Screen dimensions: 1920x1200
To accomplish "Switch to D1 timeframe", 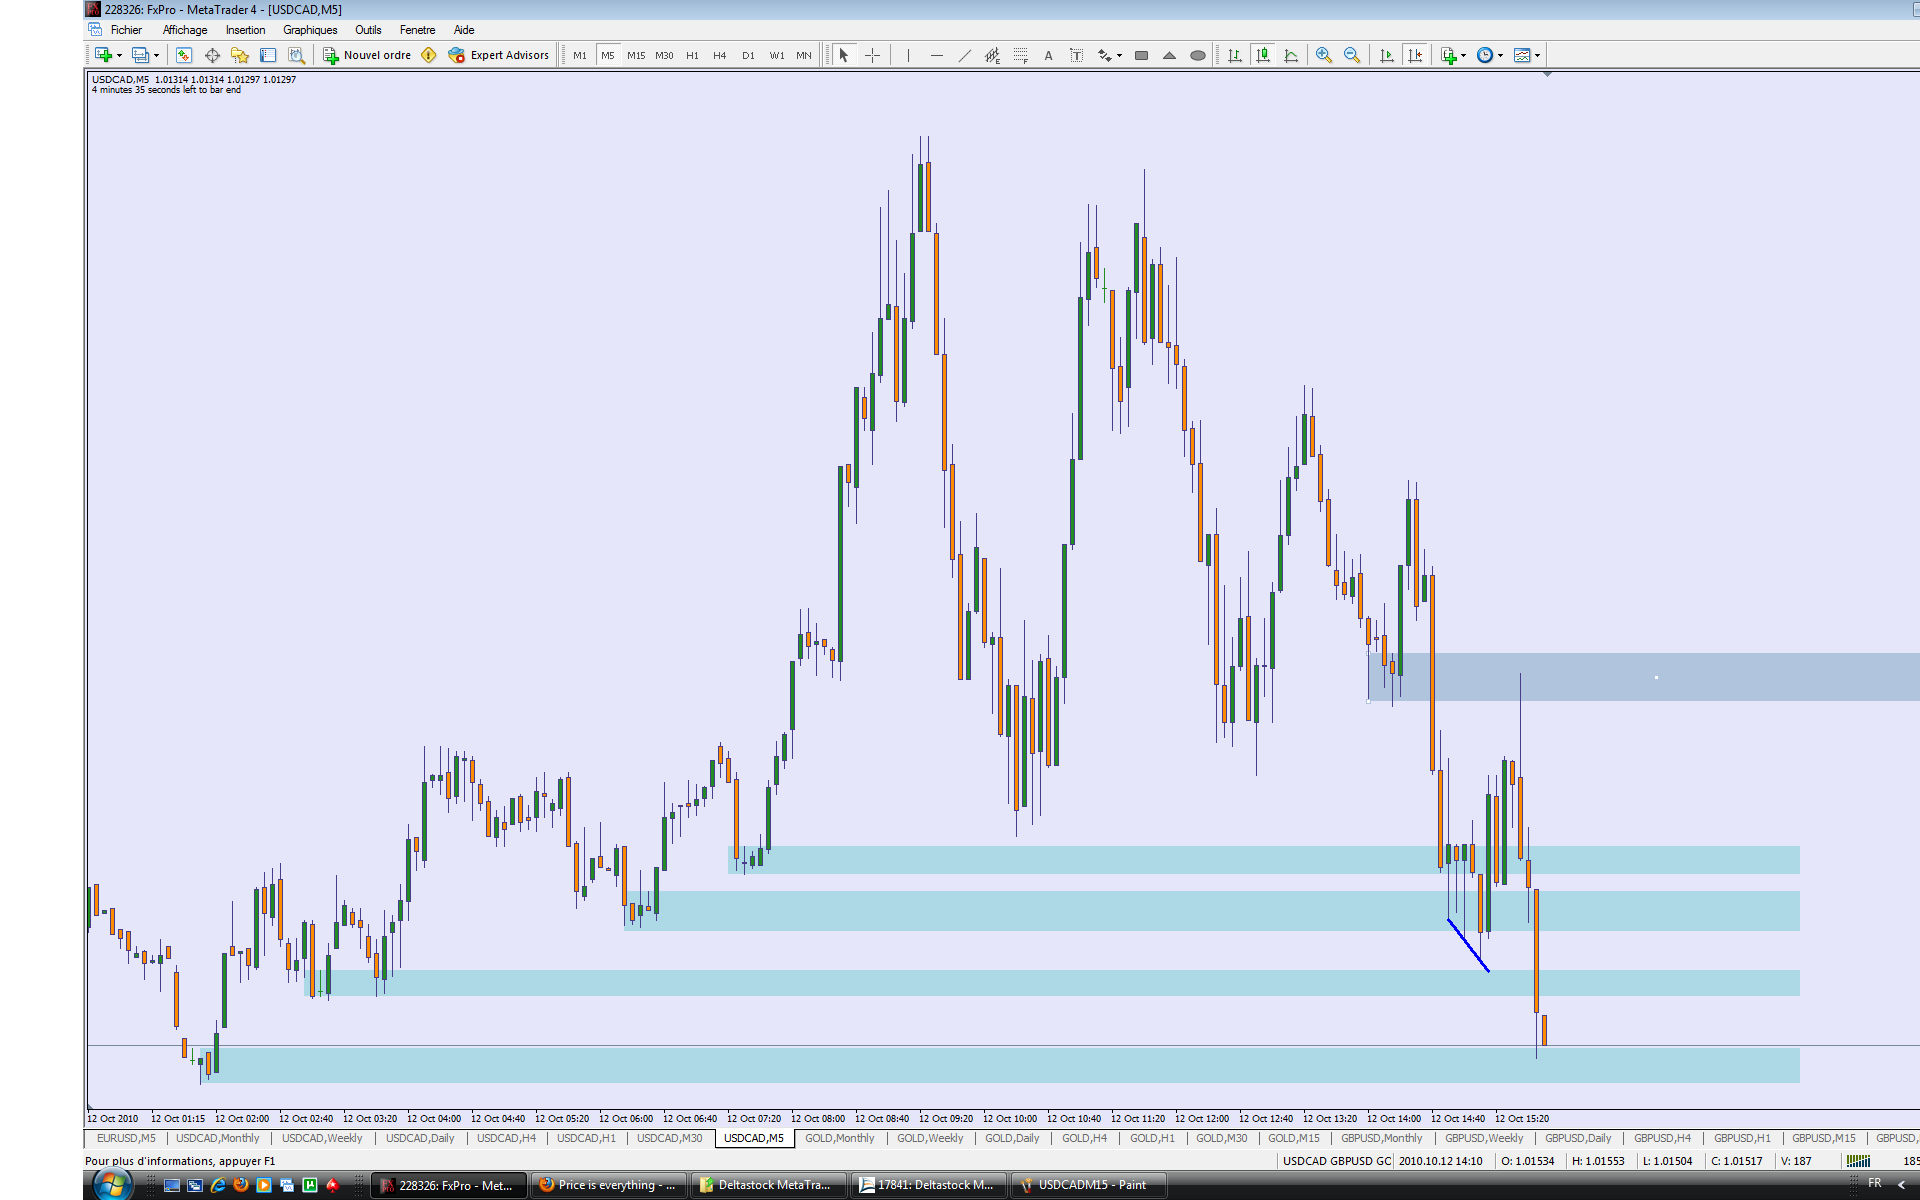I will click(x=748, y=55).
